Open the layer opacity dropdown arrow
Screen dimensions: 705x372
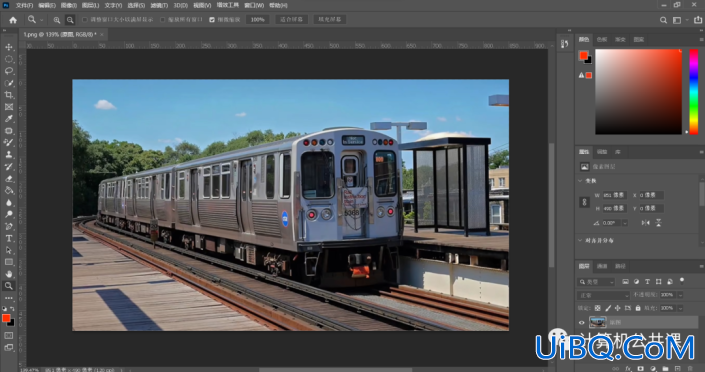click(x=680, y=295)
